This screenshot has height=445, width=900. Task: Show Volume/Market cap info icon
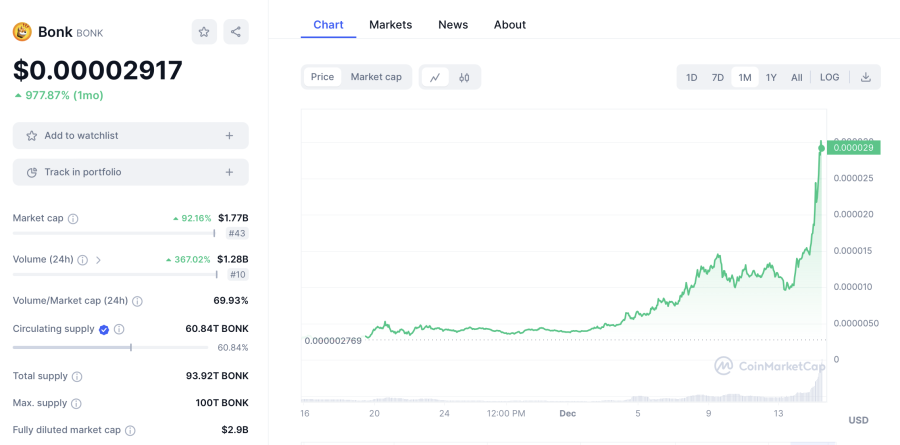click(137, 301)
